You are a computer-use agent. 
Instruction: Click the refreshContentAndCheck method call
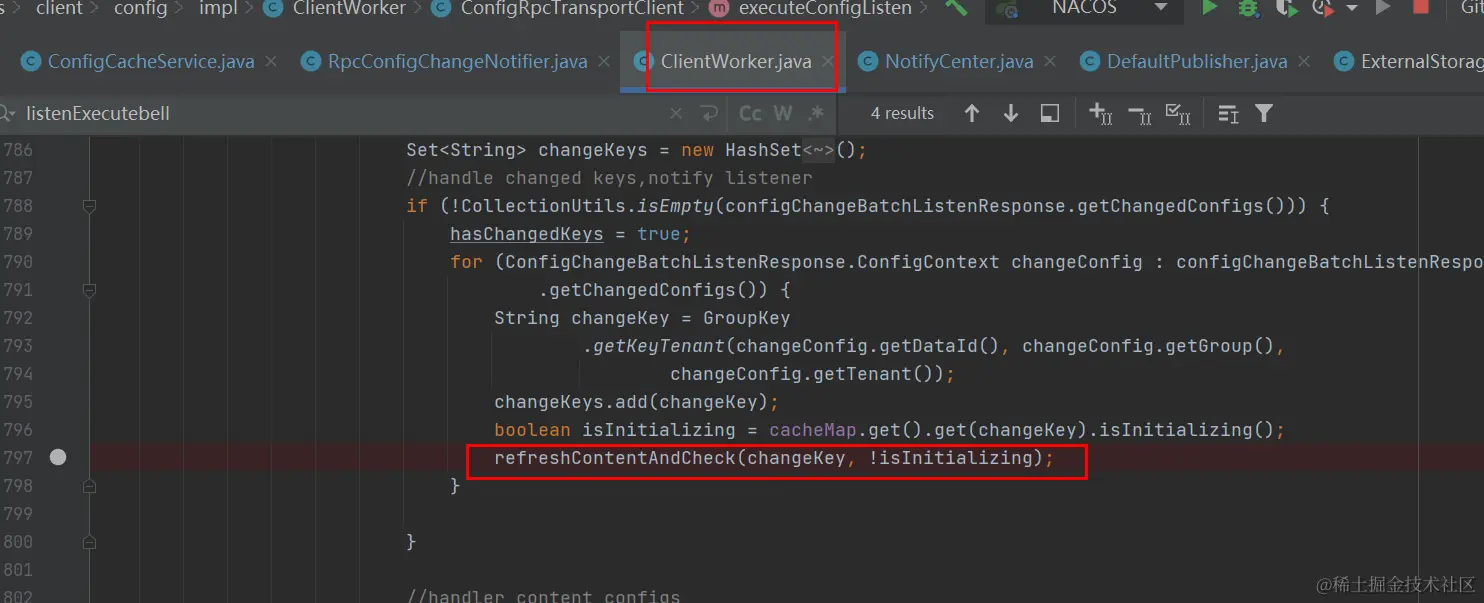point(615,458)
